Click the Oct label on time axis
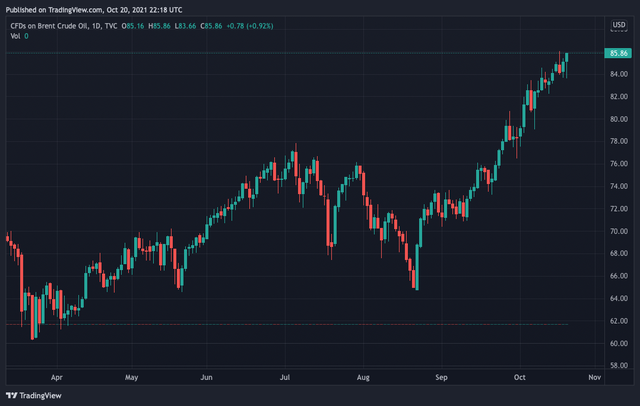 pos(520,377)
